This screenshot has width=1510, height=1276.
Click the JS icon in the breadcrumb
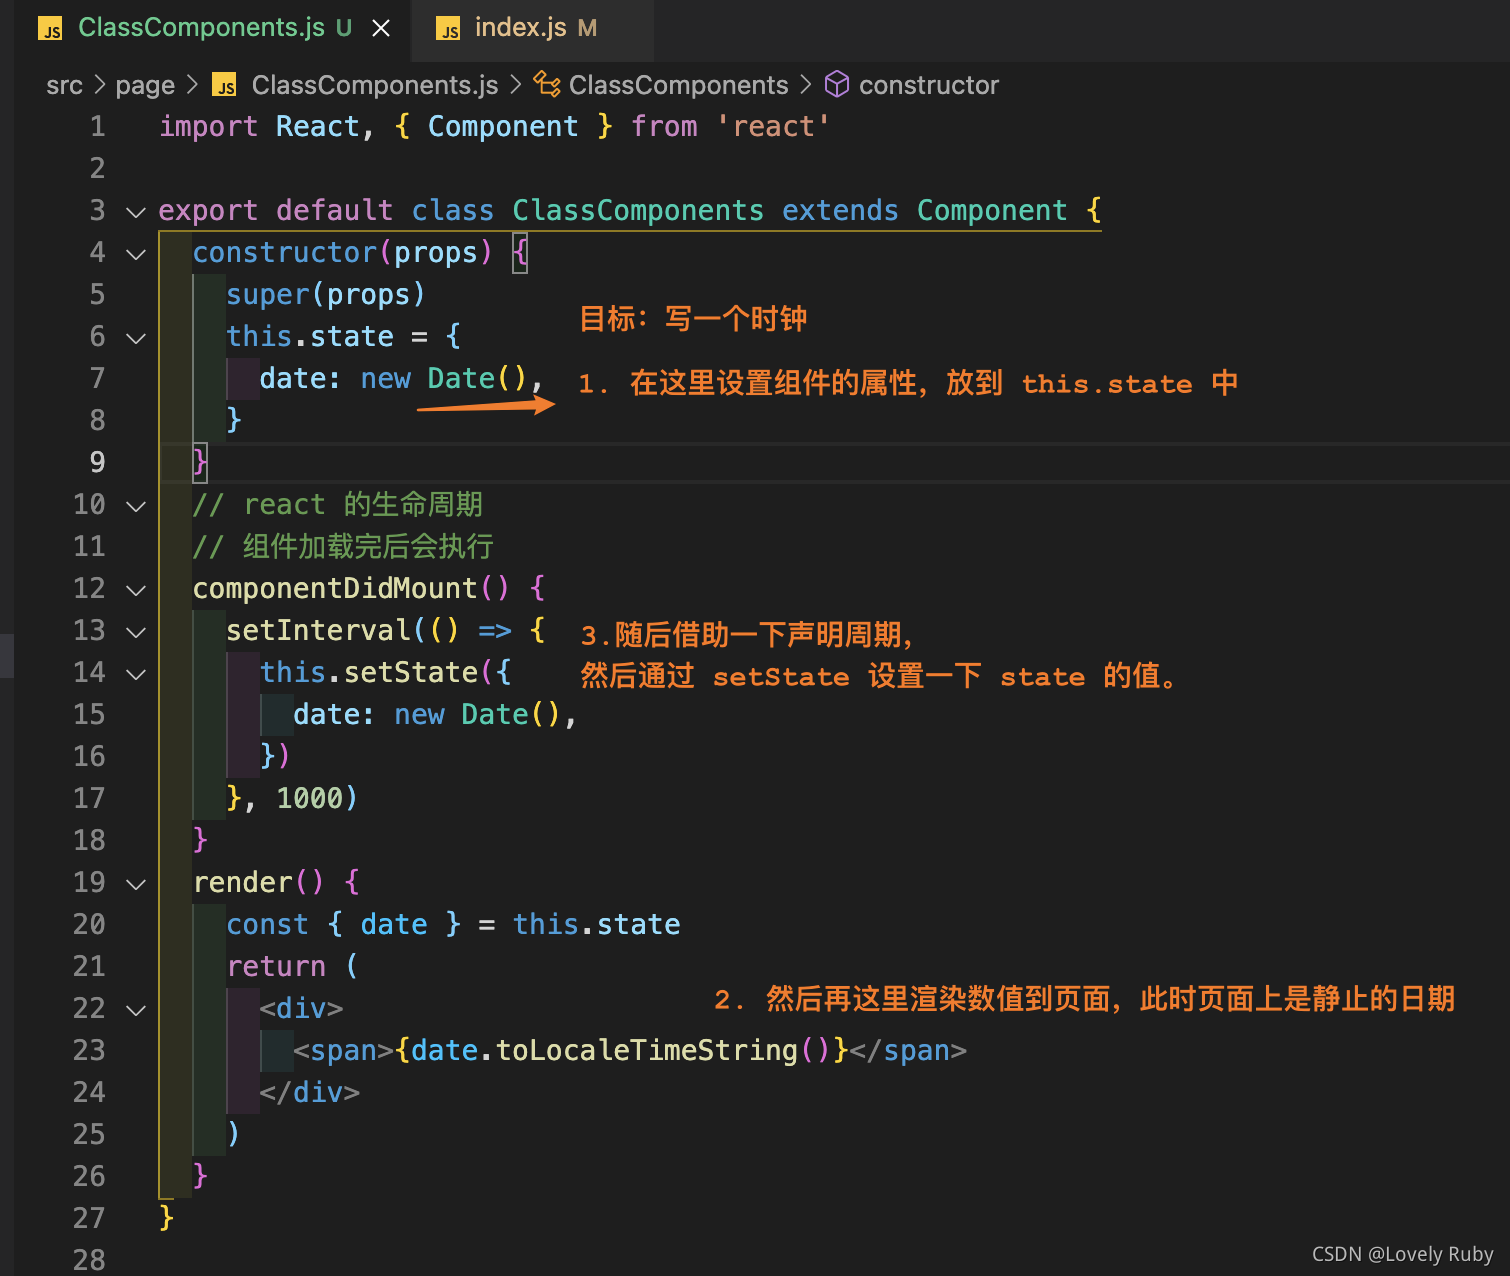click(225, 85)
